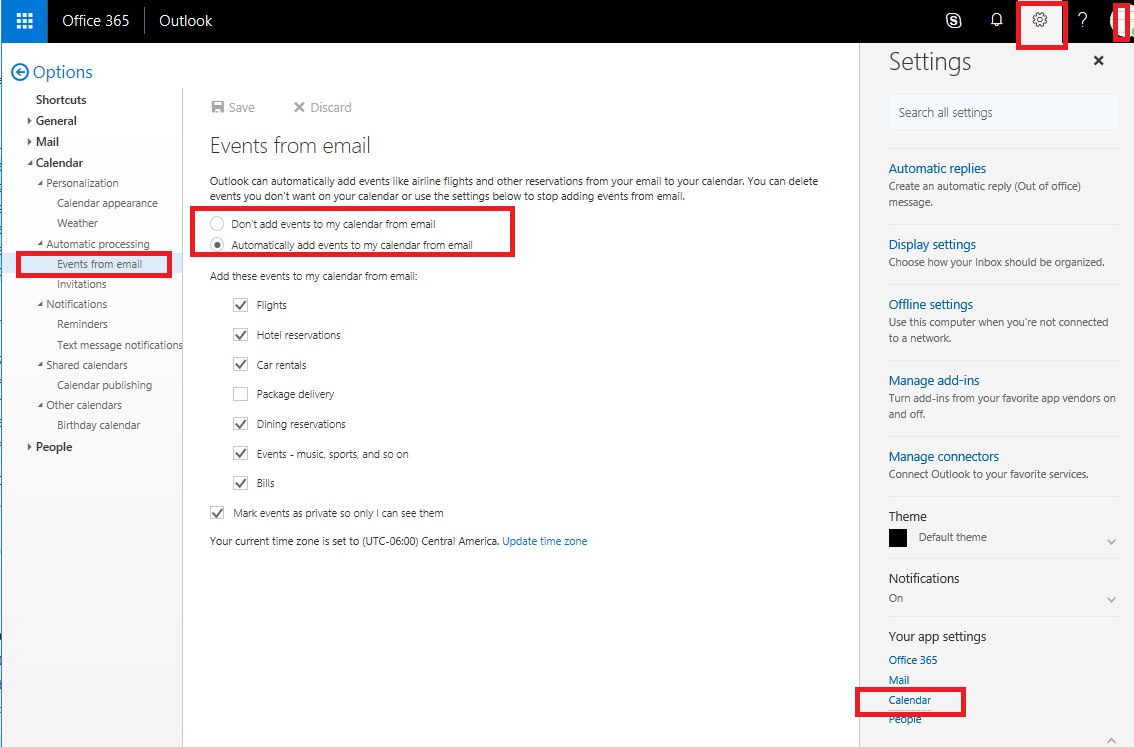Click the Discard X icon
Screen dimensions: 1134x747
pyautogui.click(x=299, y=107)
